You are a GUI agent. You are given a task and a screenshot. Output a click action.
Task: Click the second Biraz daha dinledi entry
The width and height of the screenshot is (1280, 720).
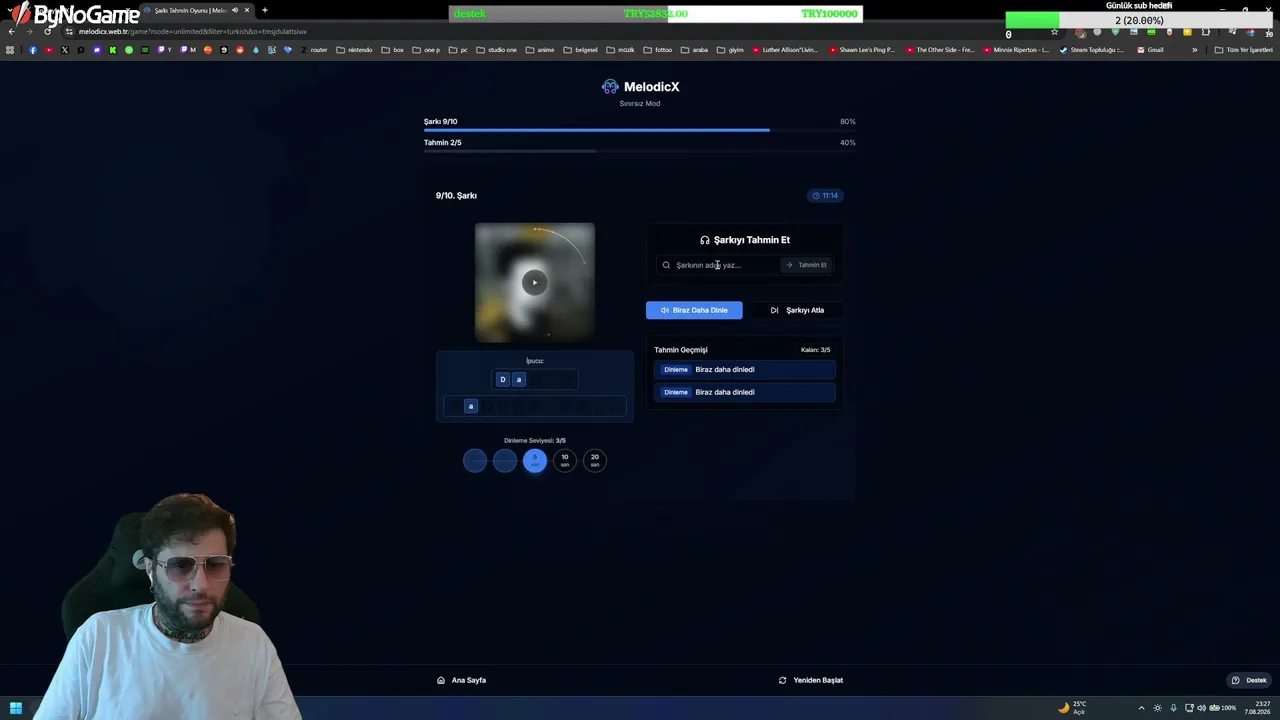744,392
